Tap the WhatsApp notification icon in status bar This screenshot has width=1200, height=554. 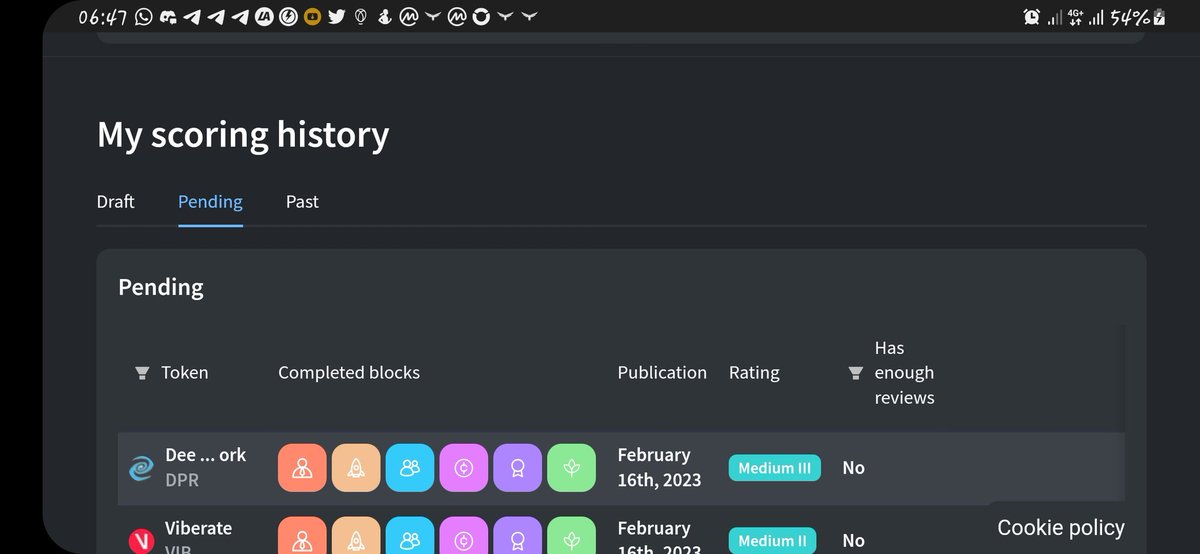(144, 17)
